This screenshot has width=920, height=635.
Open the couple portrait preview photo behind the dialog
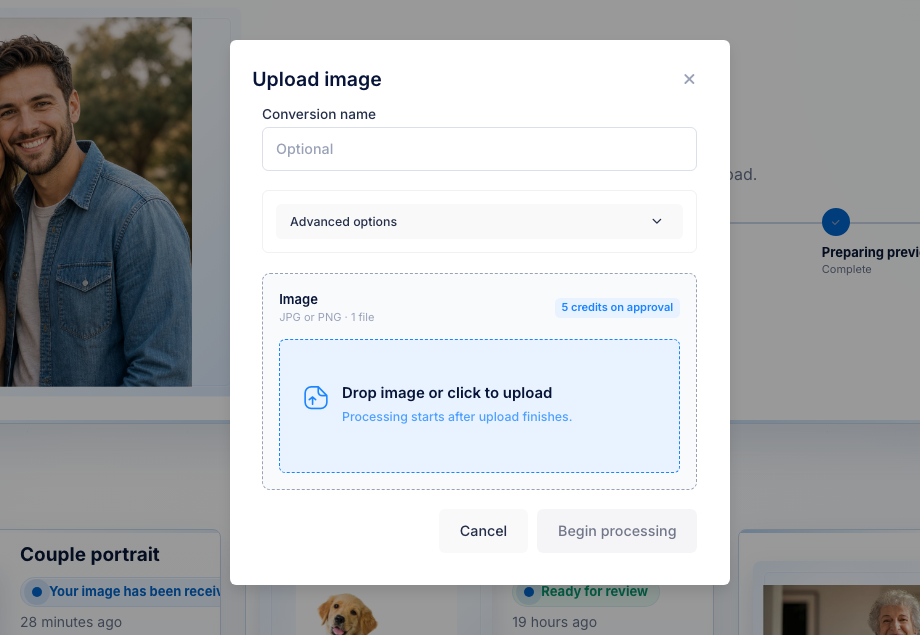96,202
